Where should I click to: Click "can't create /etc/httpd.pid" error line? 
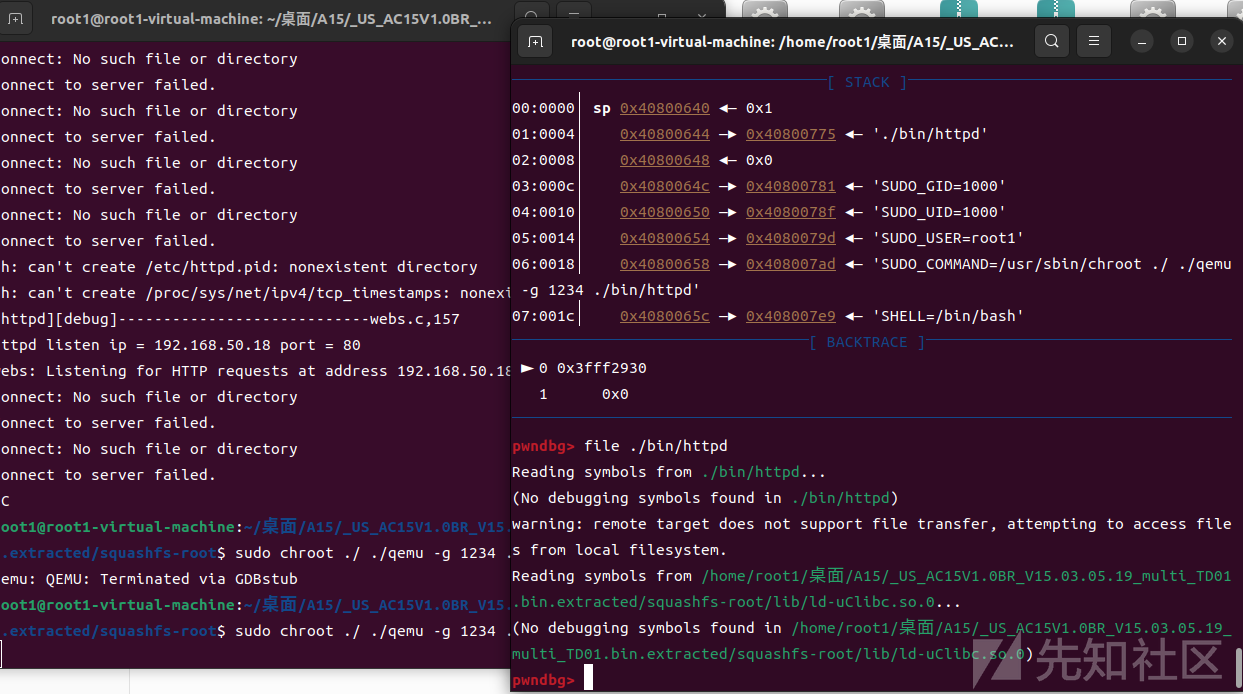click(x=238, y=266)
